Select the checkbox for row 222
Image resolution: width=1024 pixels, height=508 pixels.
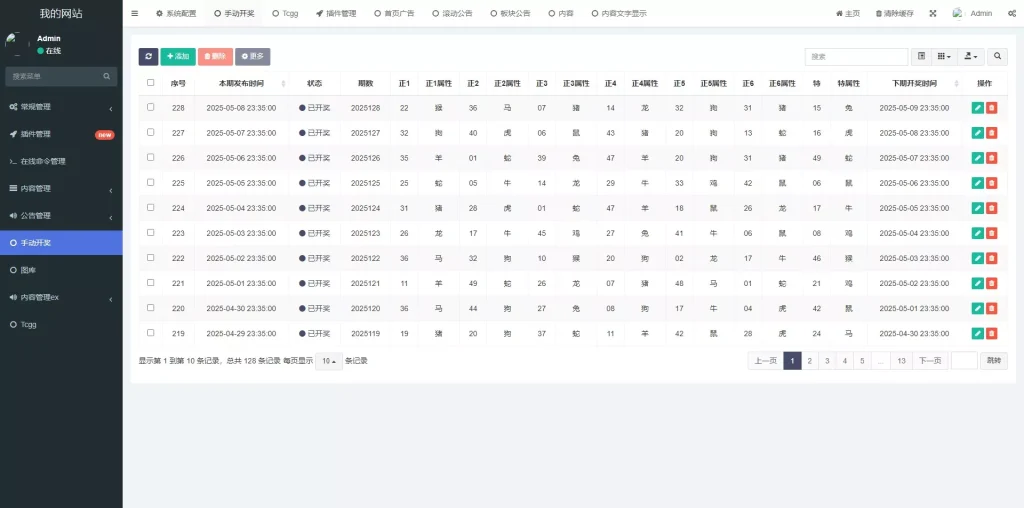[x=151, y=257]
